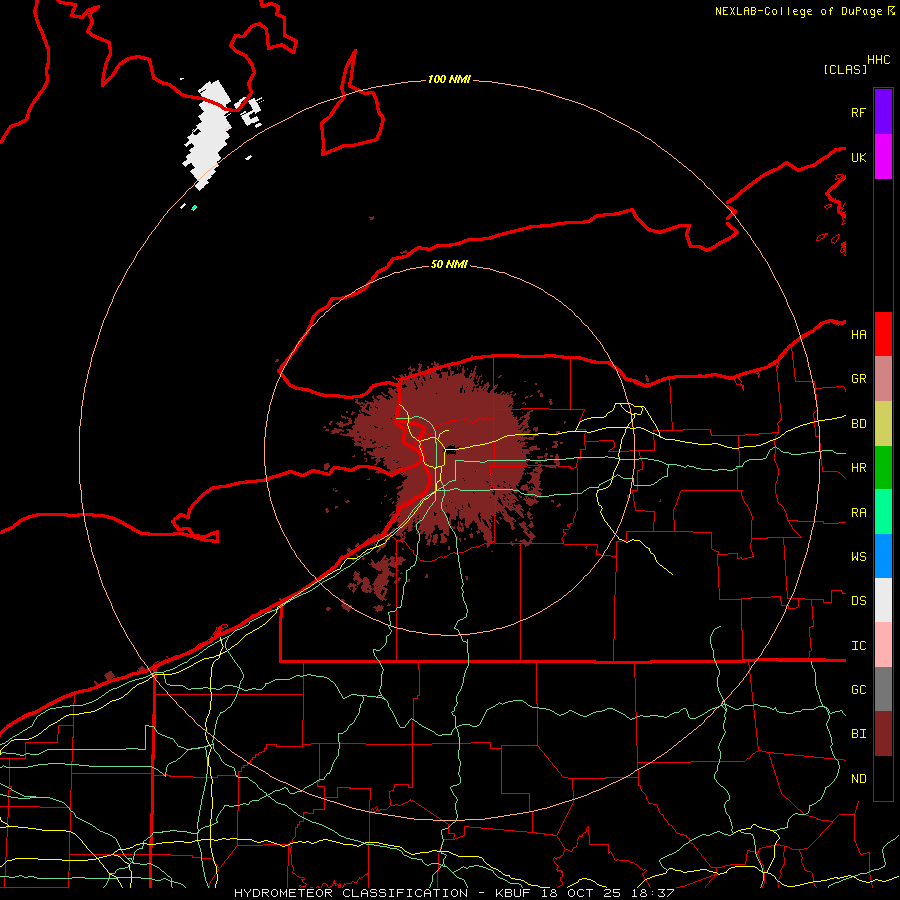Click the NEXLAB-College of DuPage credit text

[x=799, y=11]
